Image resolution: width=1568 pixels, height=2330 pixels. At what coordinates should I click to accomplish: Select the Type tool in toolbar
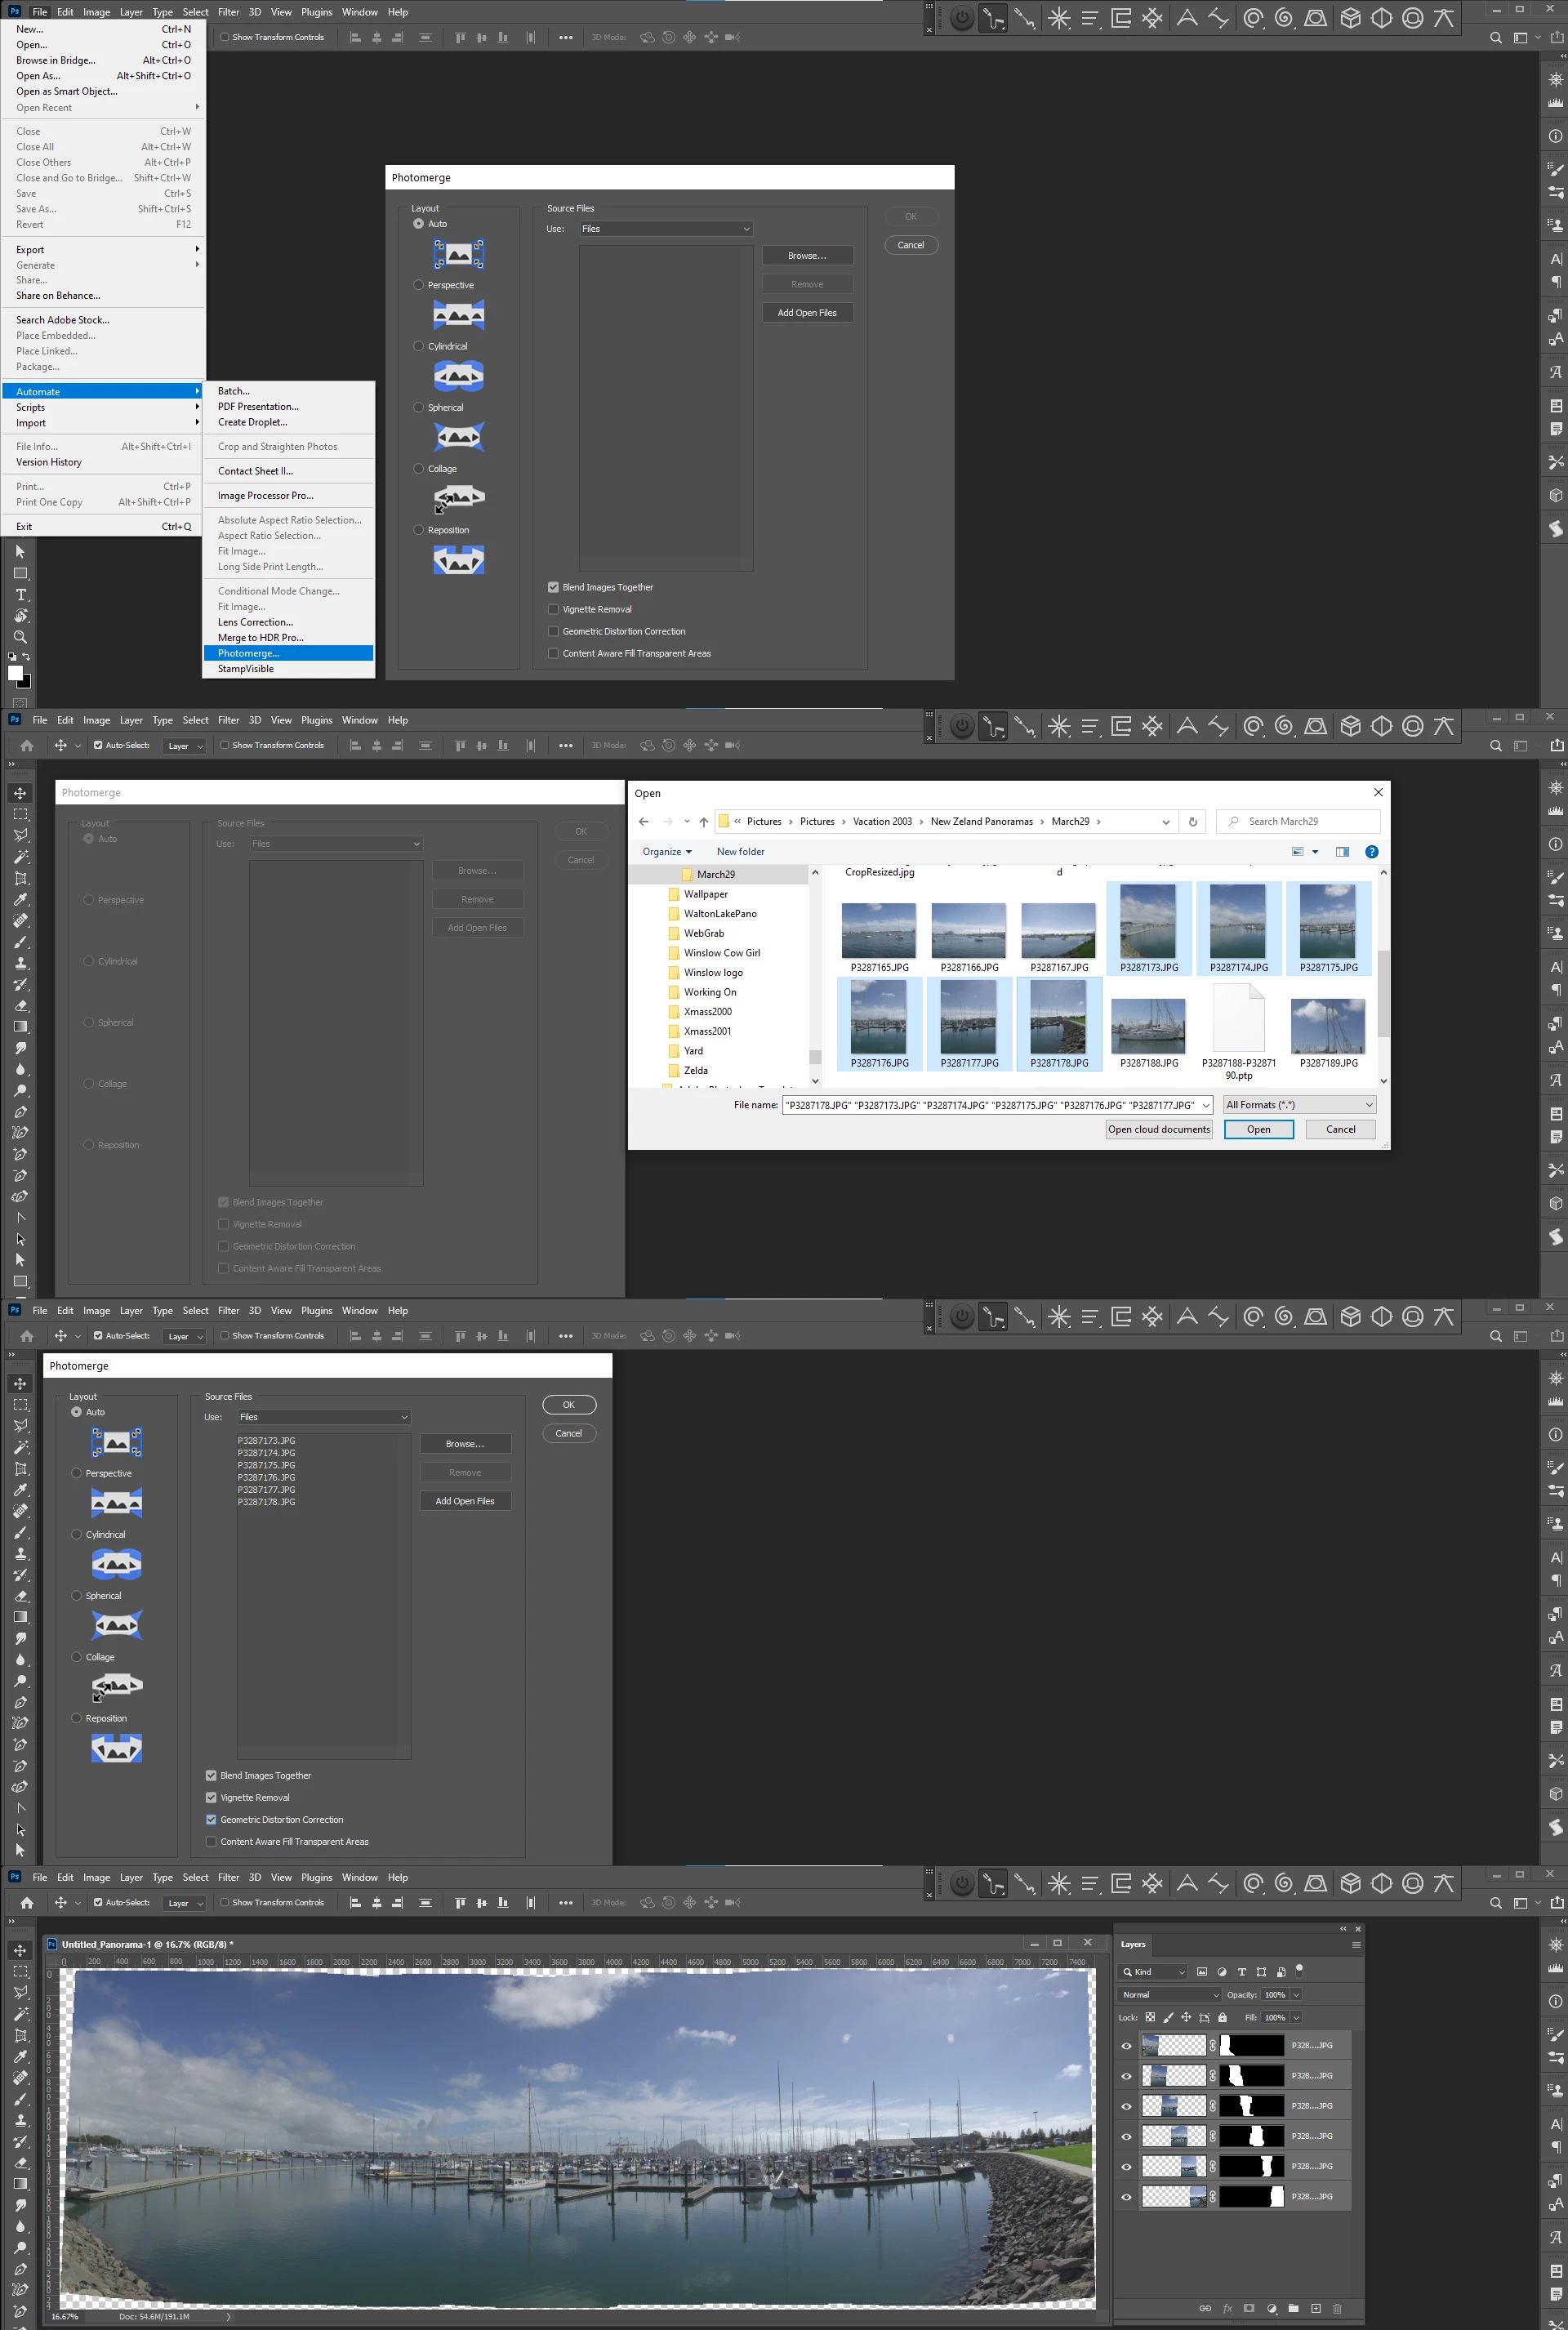[x=20, y=595]
